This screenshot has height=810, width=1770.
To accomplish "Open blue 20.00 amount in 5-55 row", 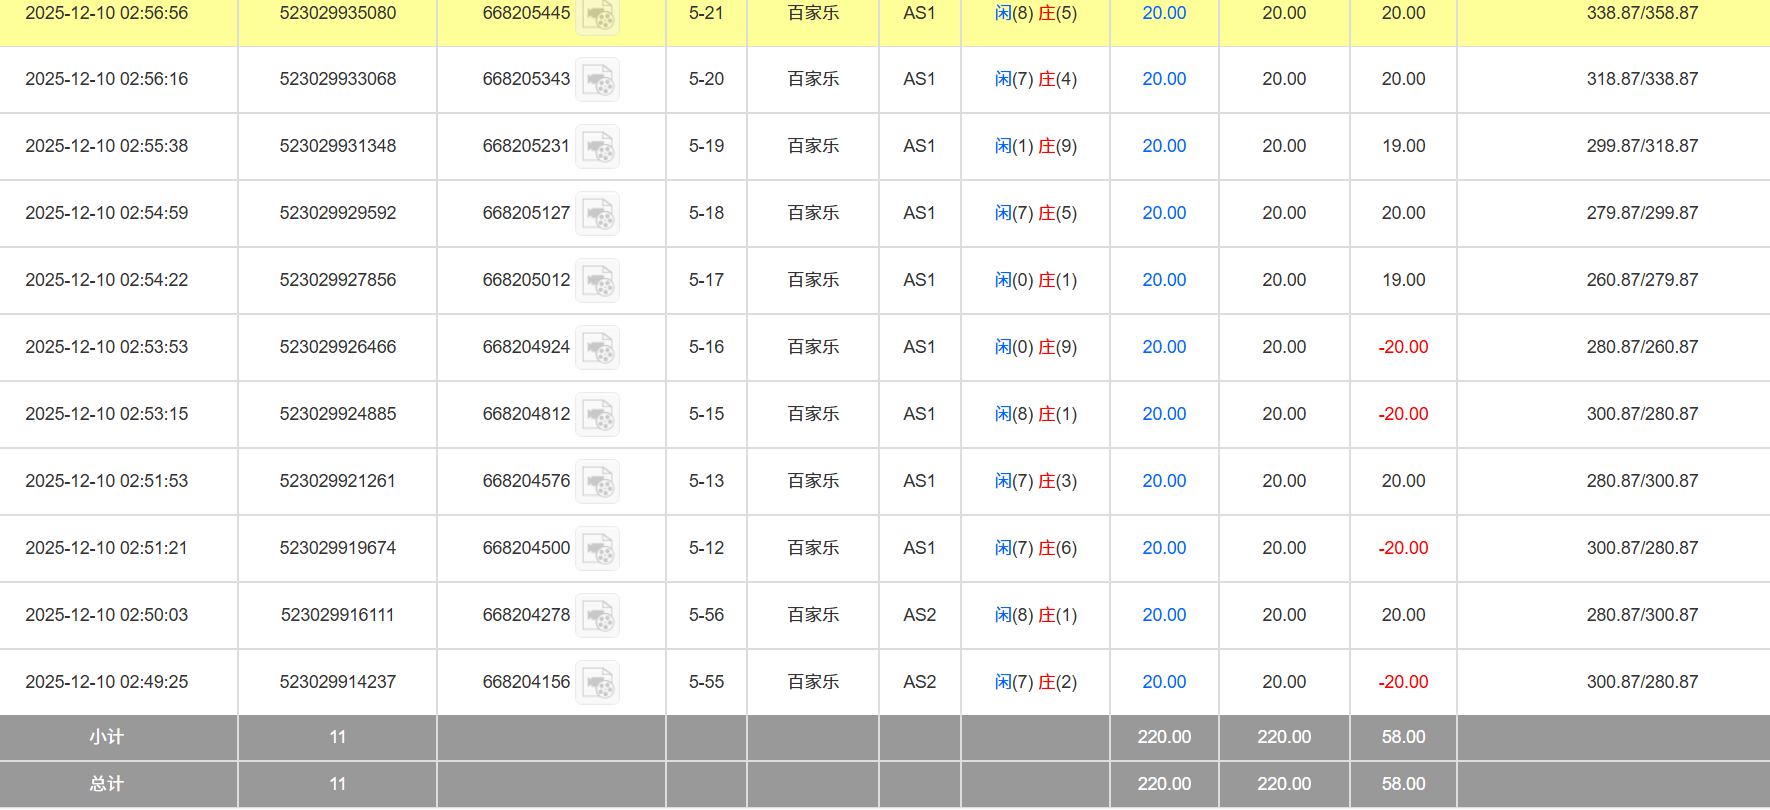I will coord(1164,682).
